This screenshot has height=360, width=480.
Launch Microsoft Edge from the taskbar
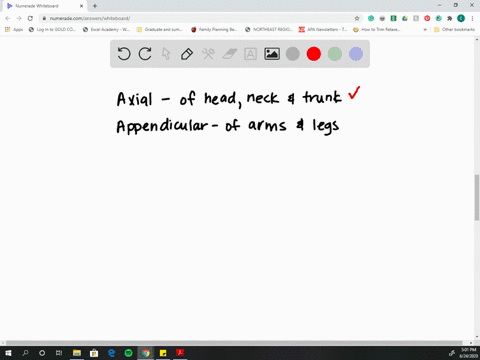click(111, 353)
